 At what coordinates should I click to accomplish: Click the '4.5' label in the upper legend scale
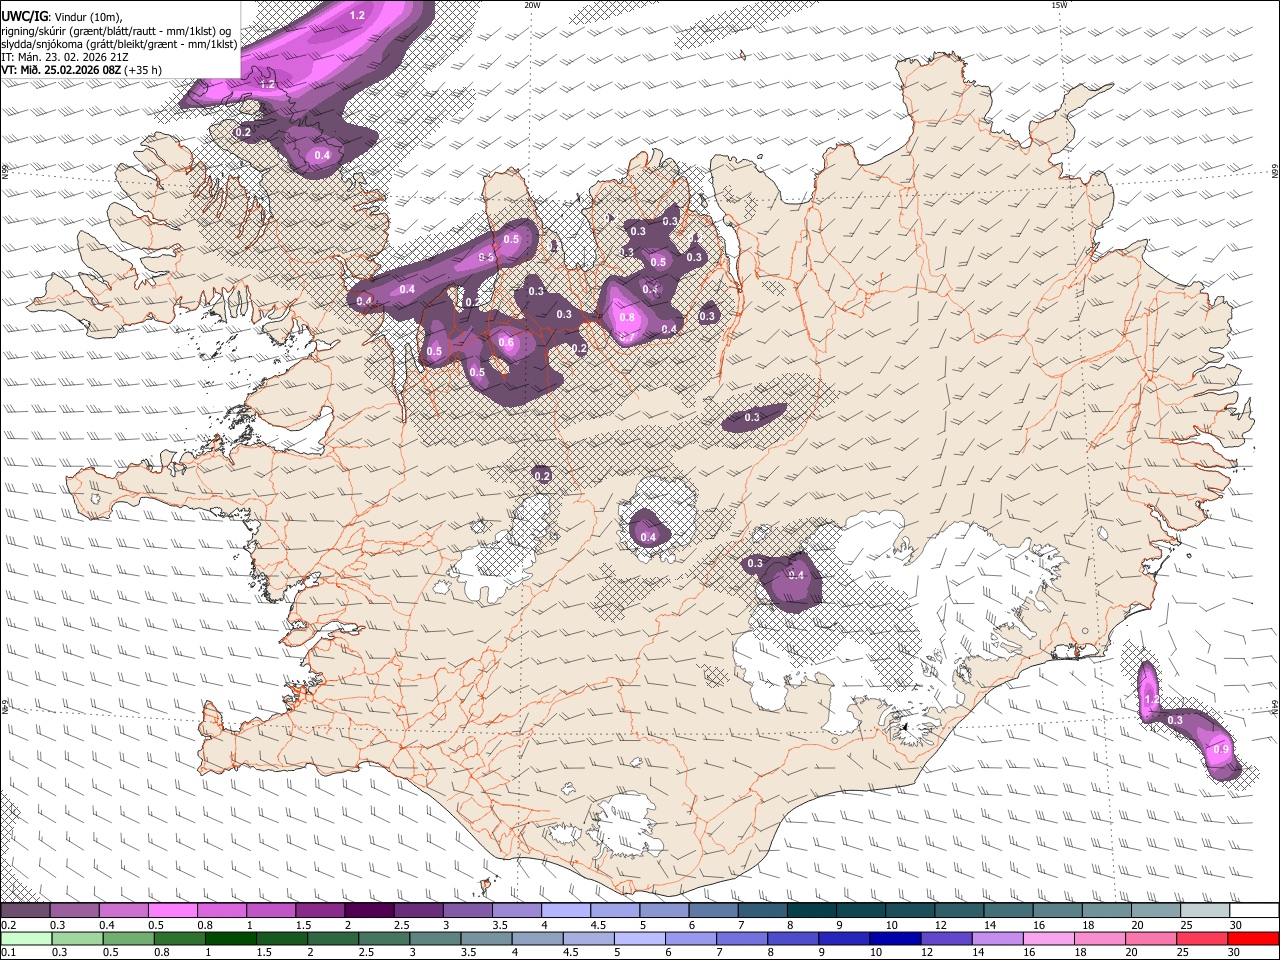point(598,925)
